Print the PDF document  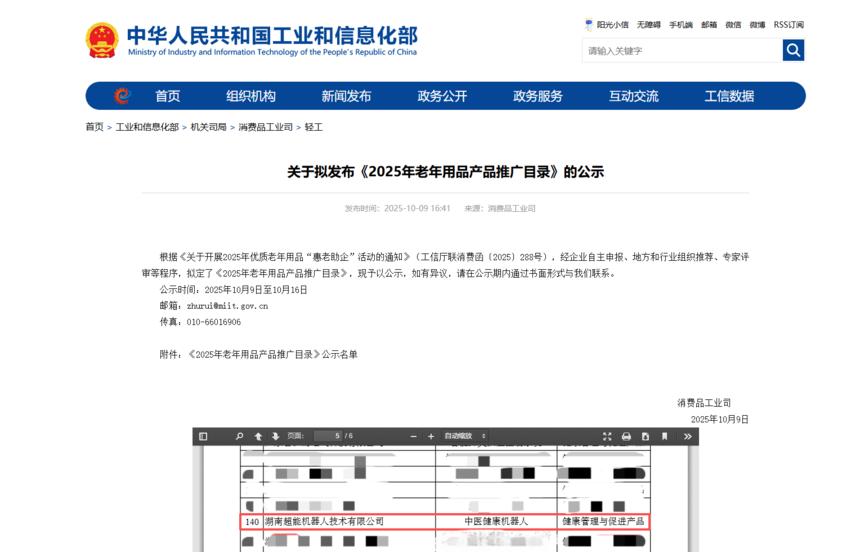tap(626, 436)
